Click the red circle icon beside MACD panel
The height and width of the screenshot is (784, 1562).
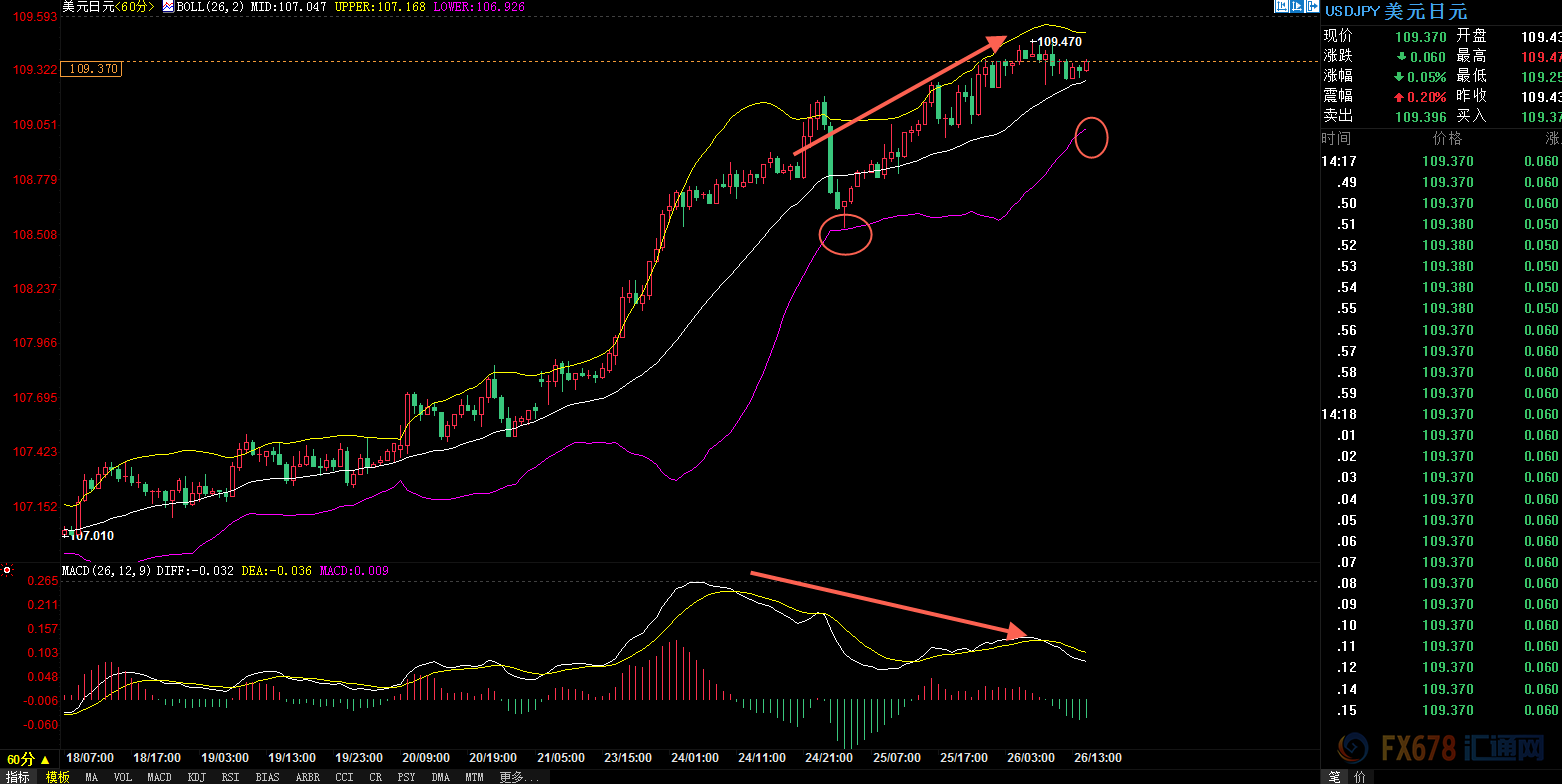click(x=7, y=570)
